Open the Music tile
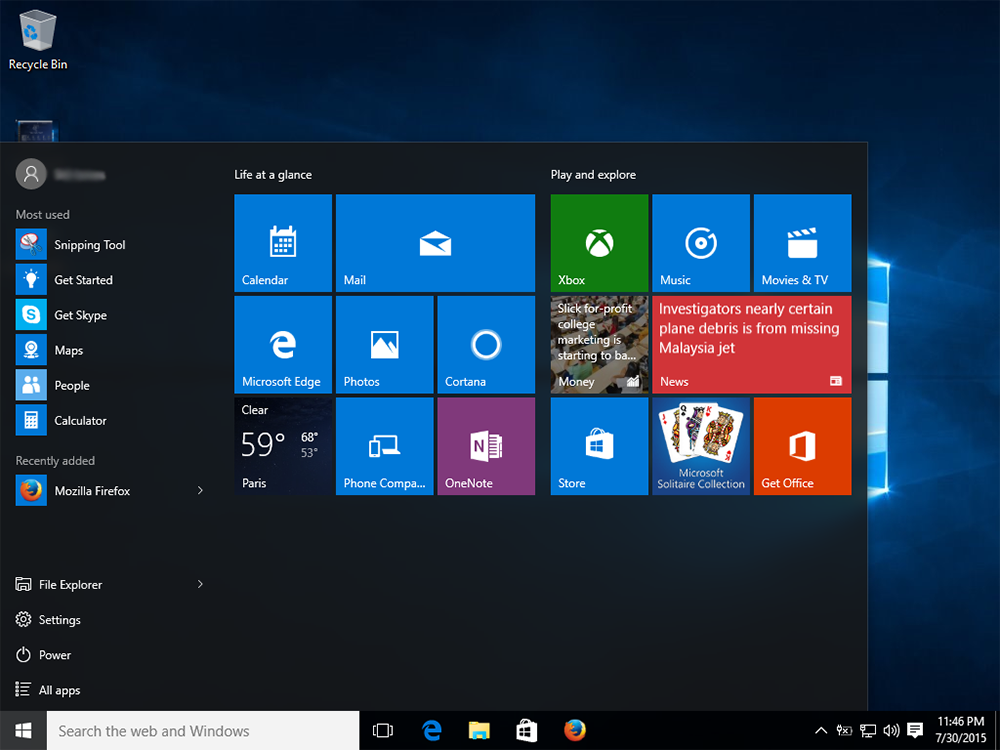Screen dimensions: 1000x750 [x=701, y=243]
